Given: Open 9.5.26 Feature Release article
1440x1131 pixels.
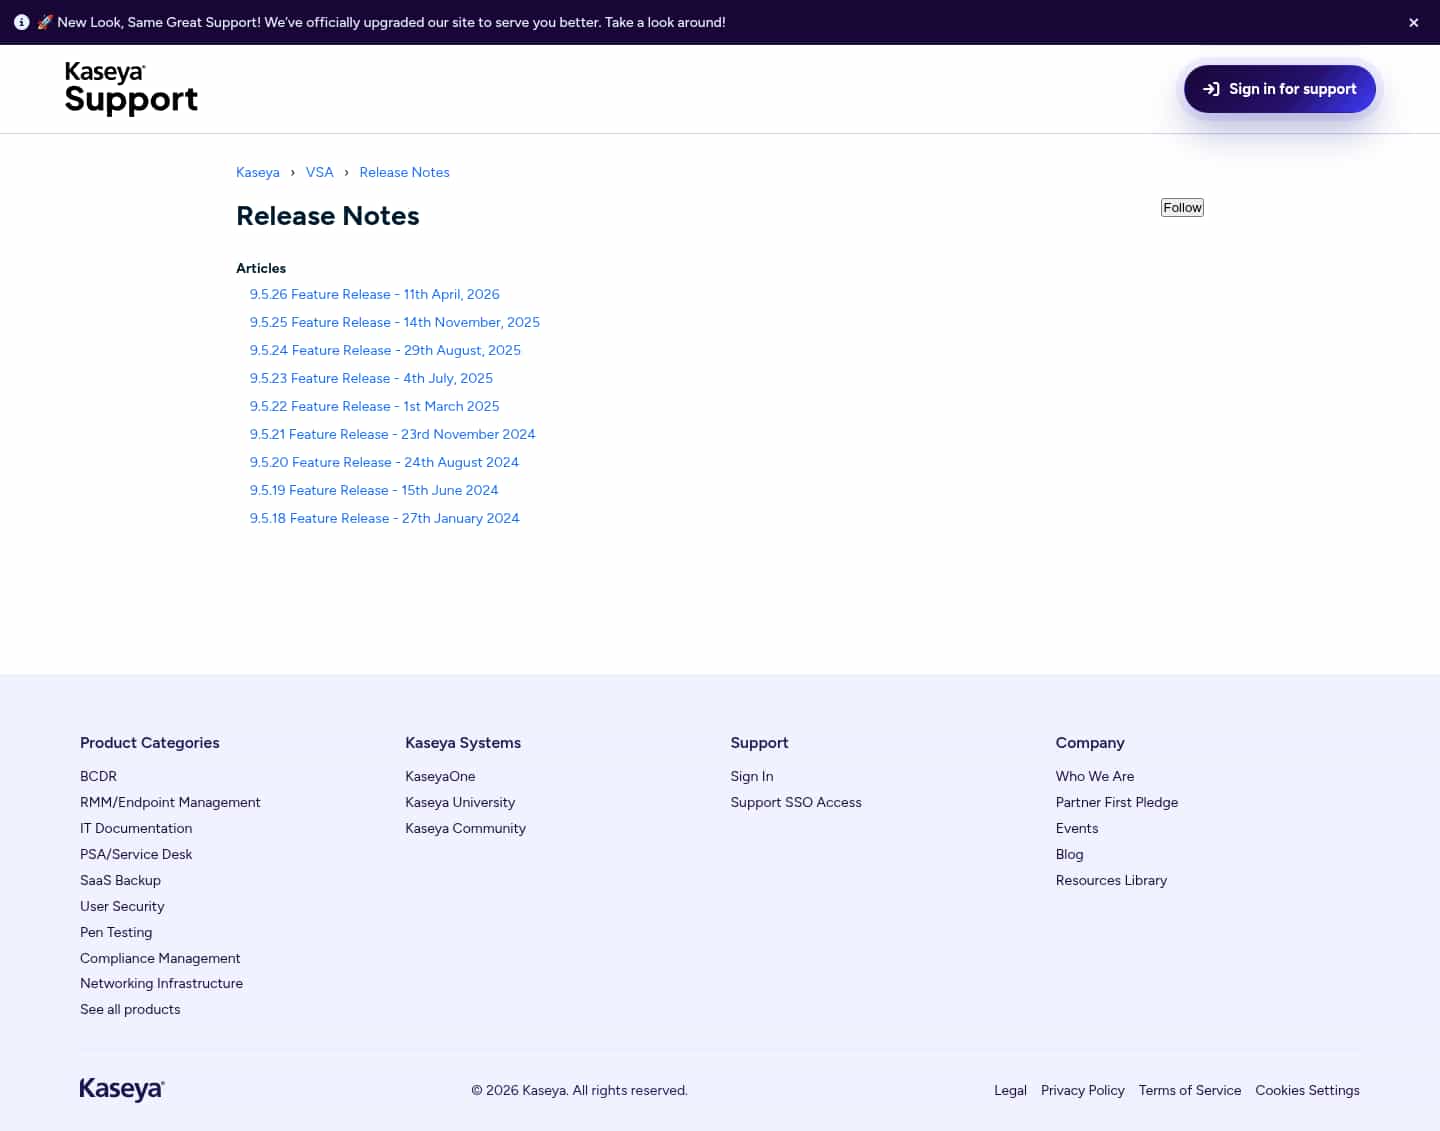Looking at the screenshot, I should tap(374, 294).
